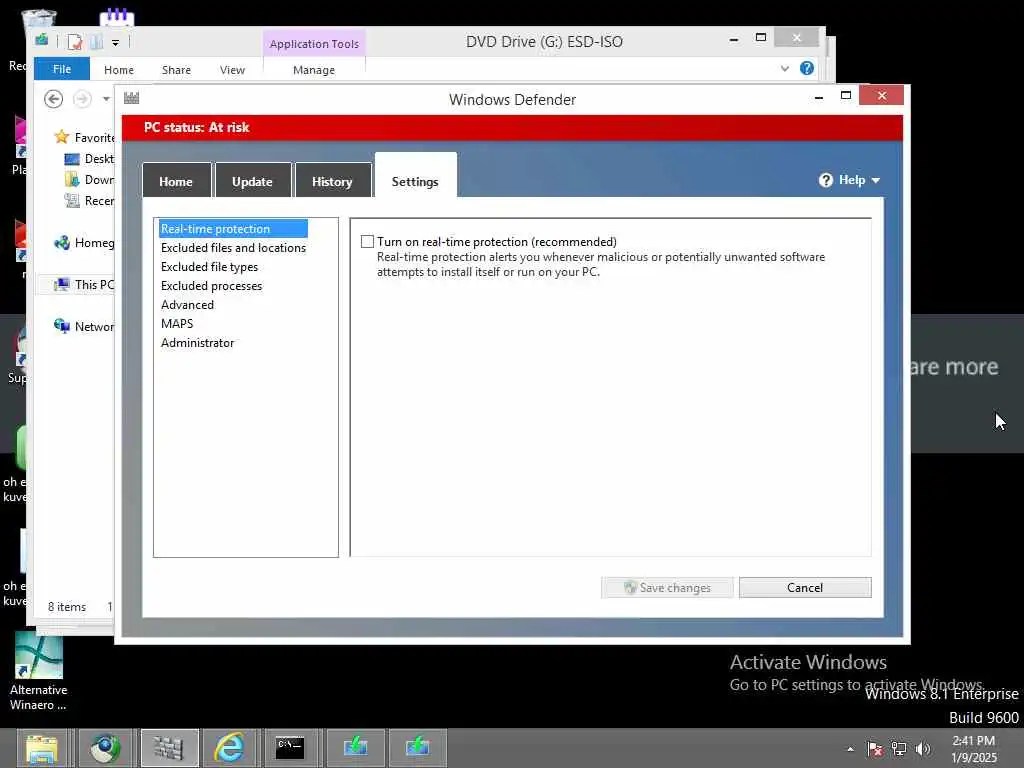Click the Help question mark icon
Screen dimensions: 1024x768
[x=825, y=180]
